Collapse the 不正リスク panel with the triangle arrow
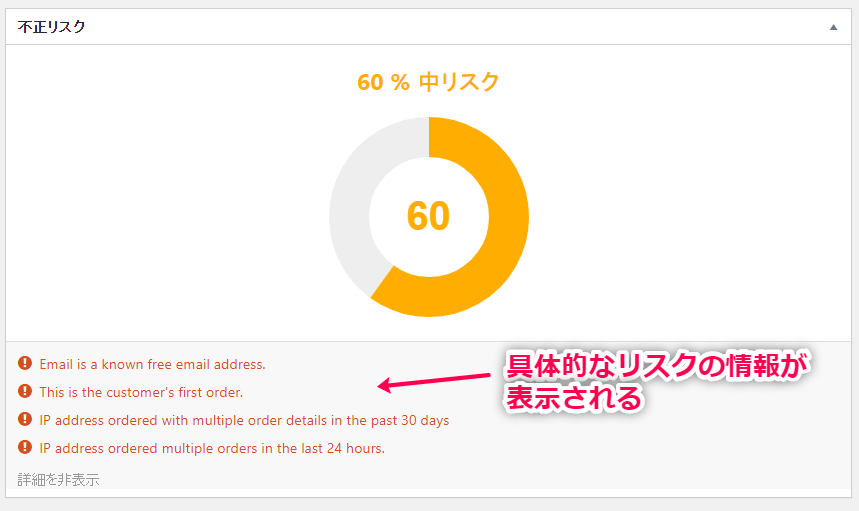 point(833,27)
